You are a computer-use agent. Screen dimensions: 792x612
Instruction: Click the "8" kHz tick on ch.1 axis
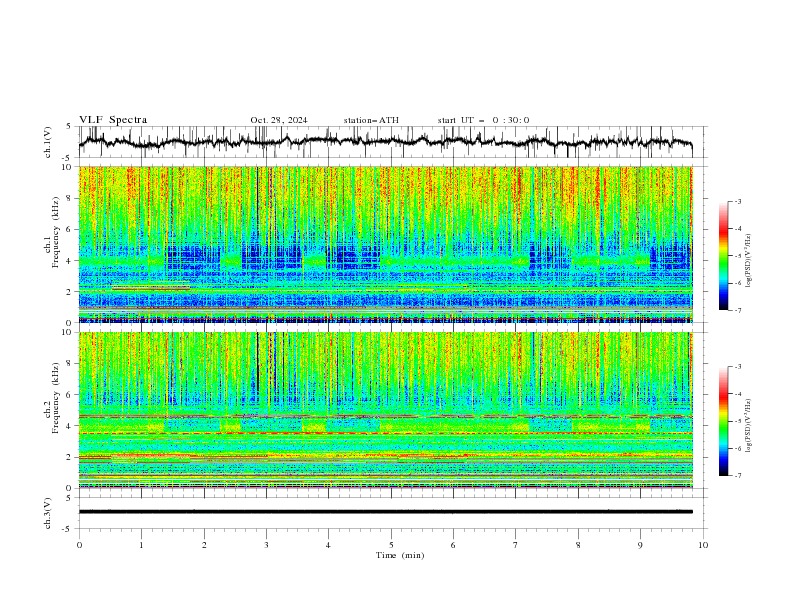pyautogui.click(x=70, y=198)
